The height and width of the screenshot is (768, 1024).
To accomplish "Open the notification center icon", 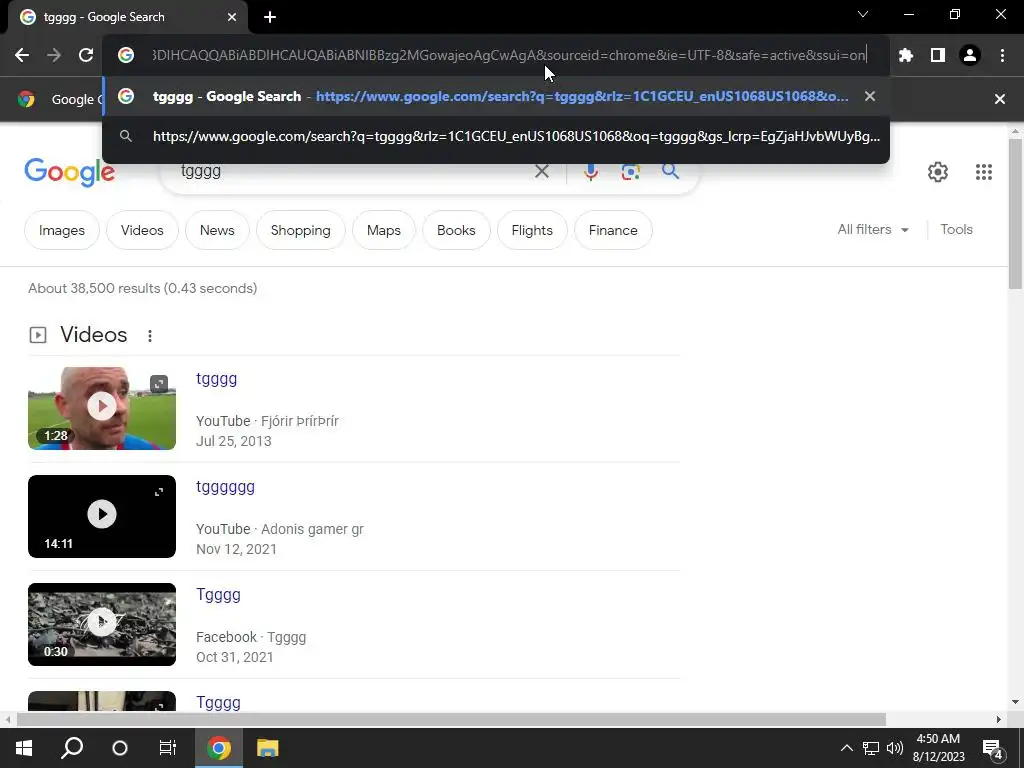I will [x=993, y=748].
